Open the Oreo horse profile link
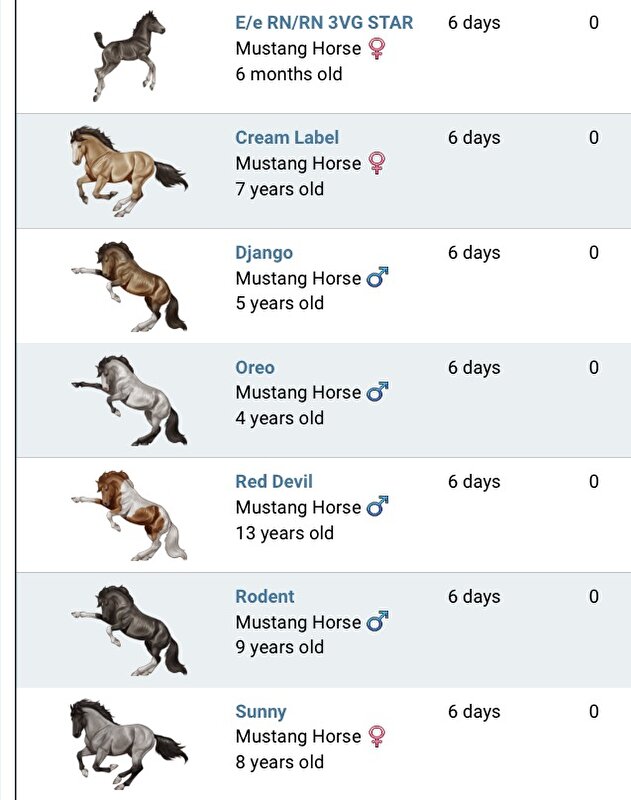Viewport: 631px width, 800px height. pyautogui.click(x=255, y=367)
